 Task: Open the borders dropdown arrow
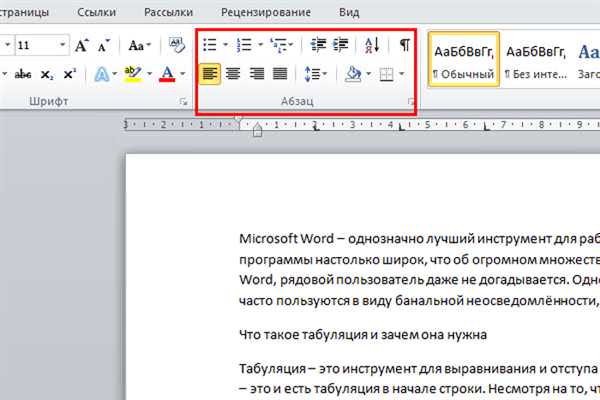pyautogui.click(x=401, y=73)
